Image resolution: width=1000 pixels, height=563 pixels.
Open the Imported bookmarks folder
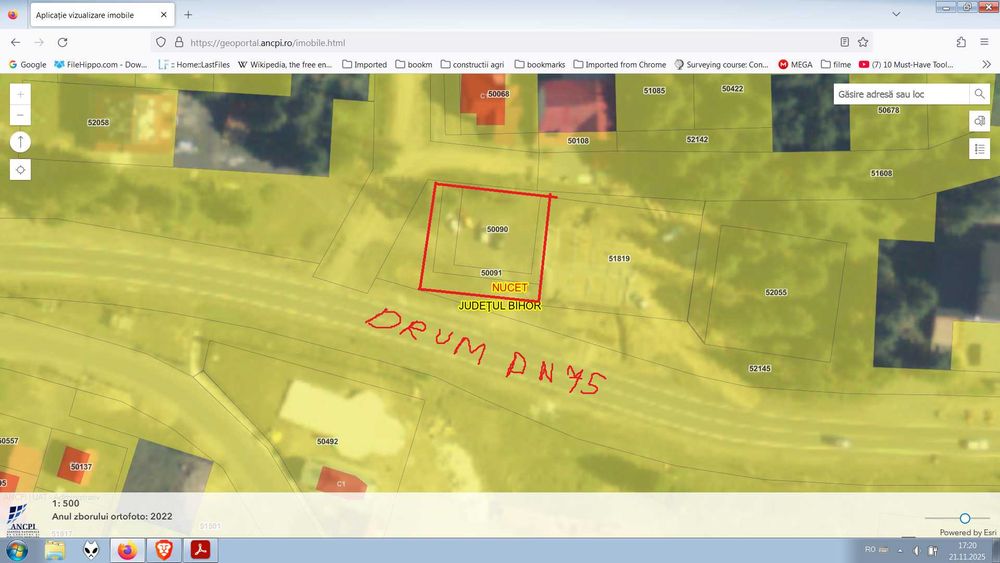point(364,64)
